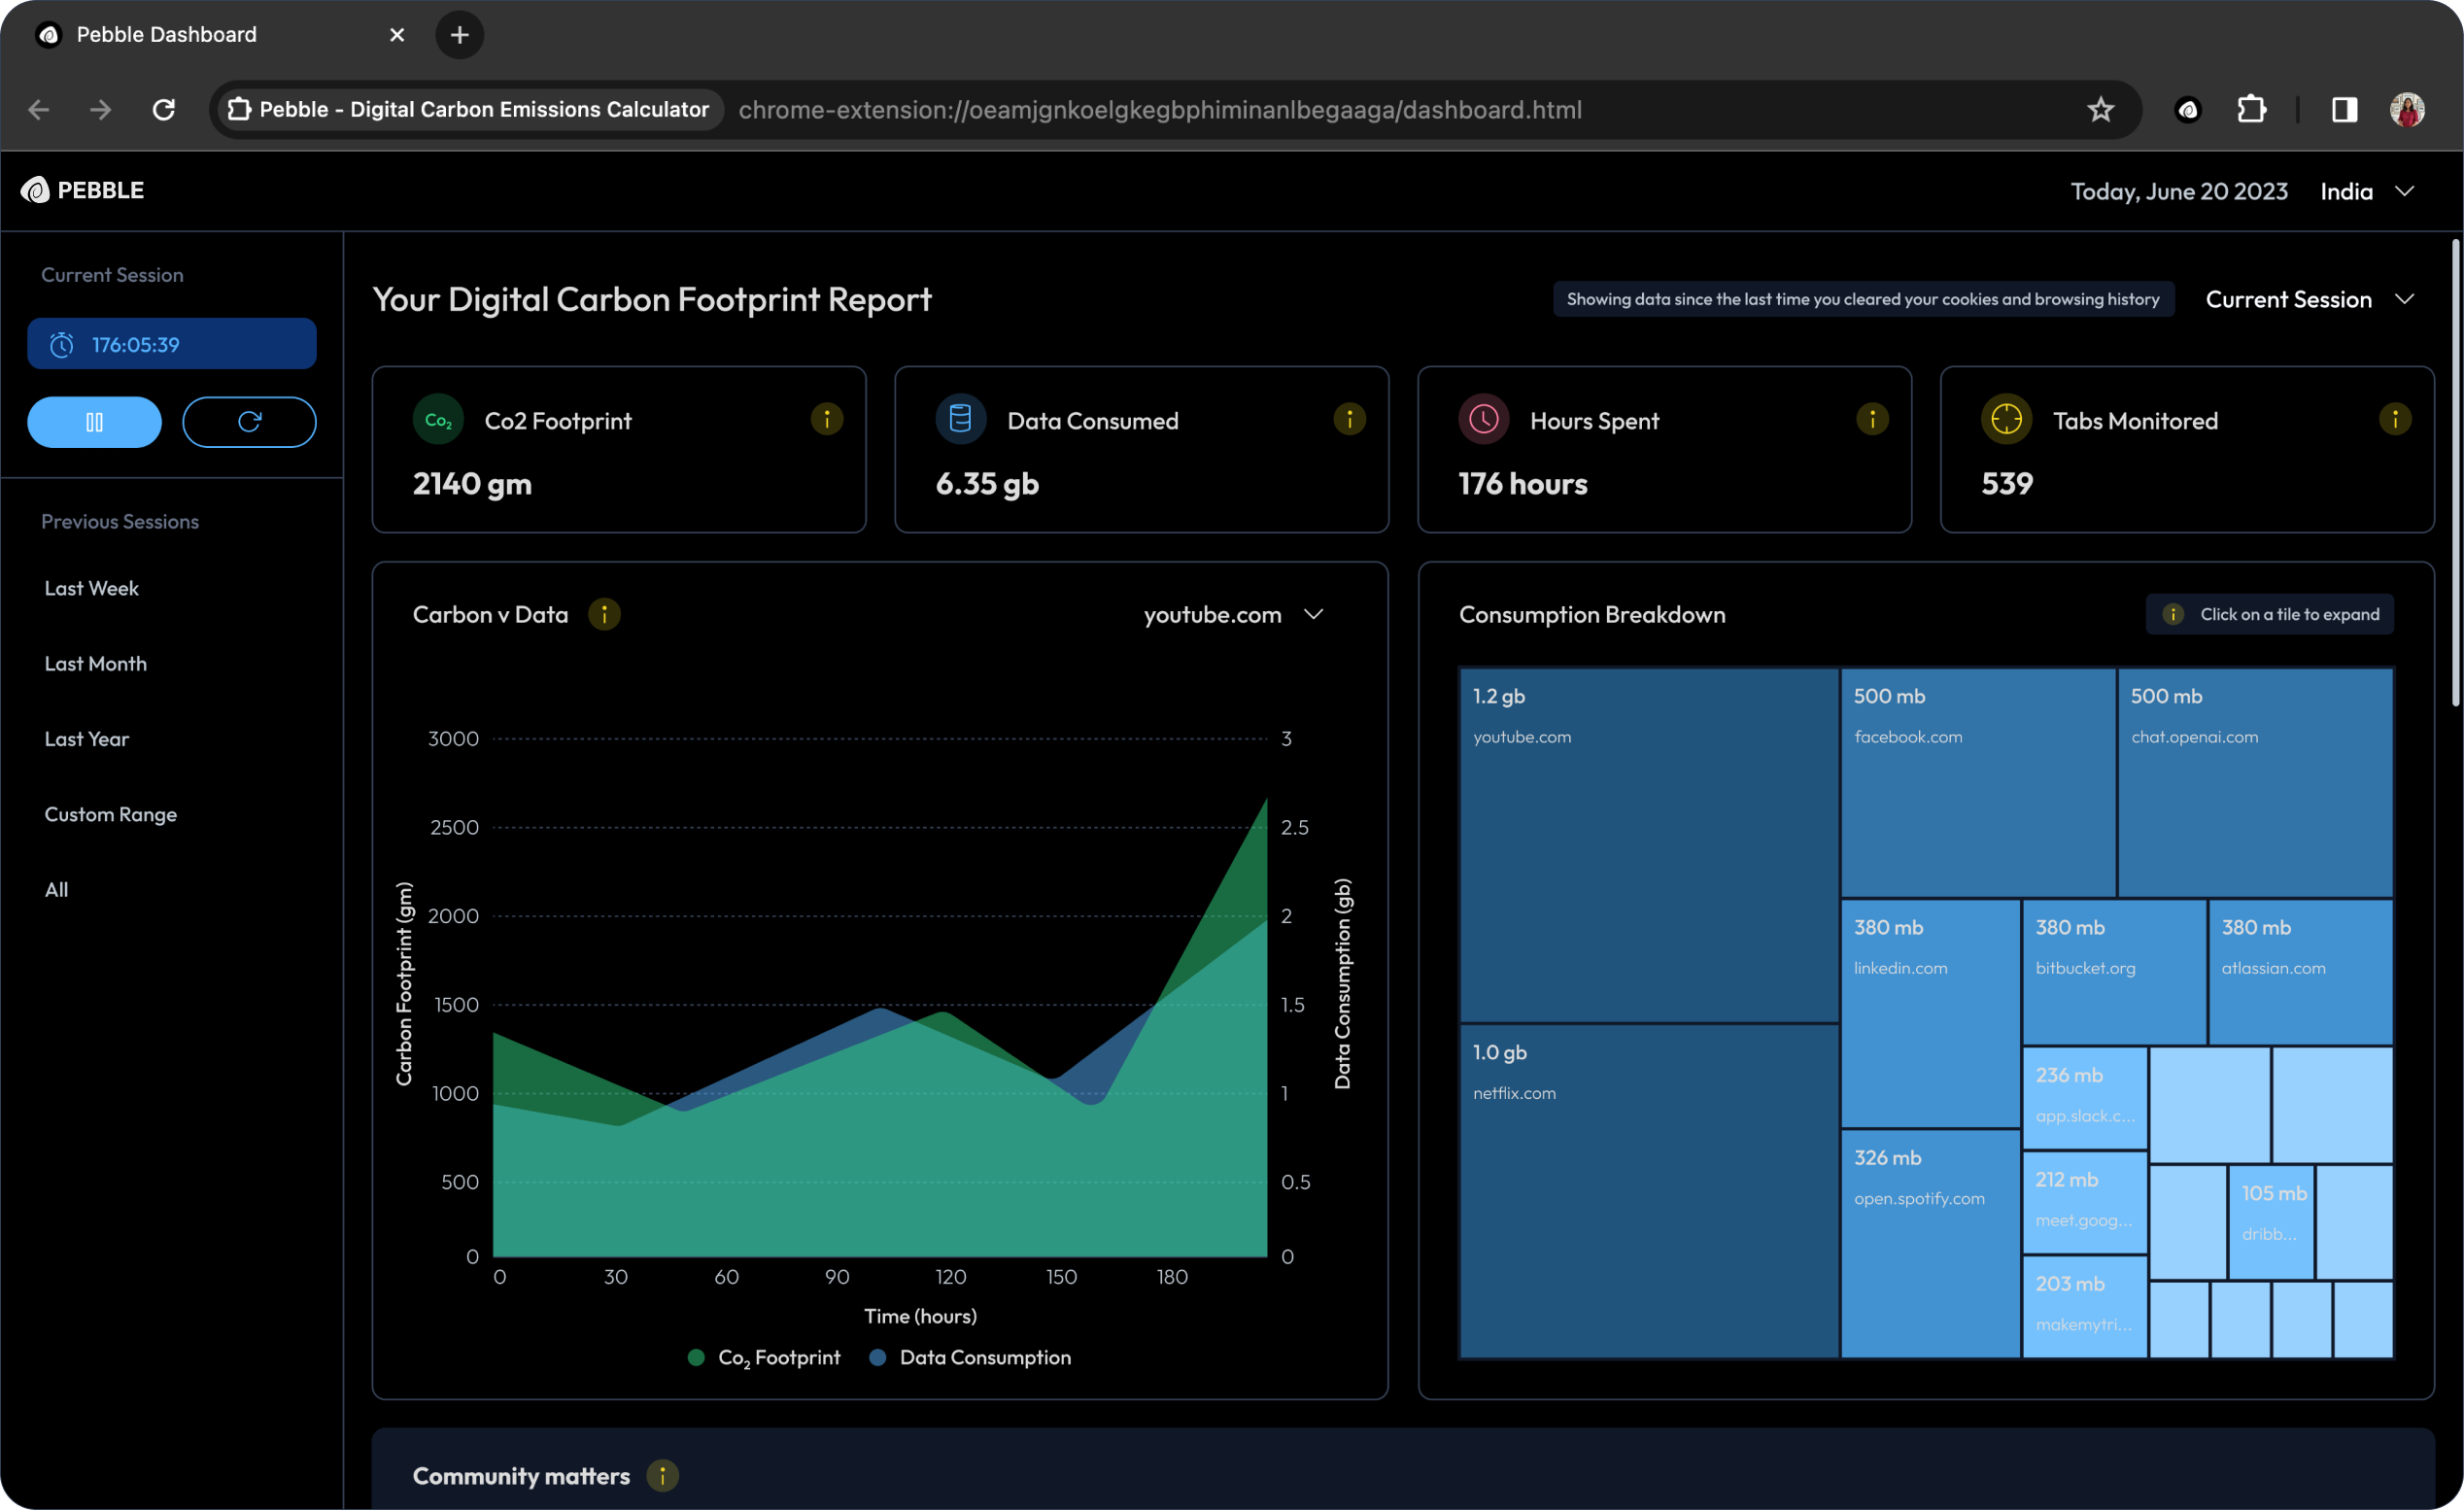Screen dimensions: 2464x1510
Task: Show info for Community matters section
Action: click(x=662, y=1475)
